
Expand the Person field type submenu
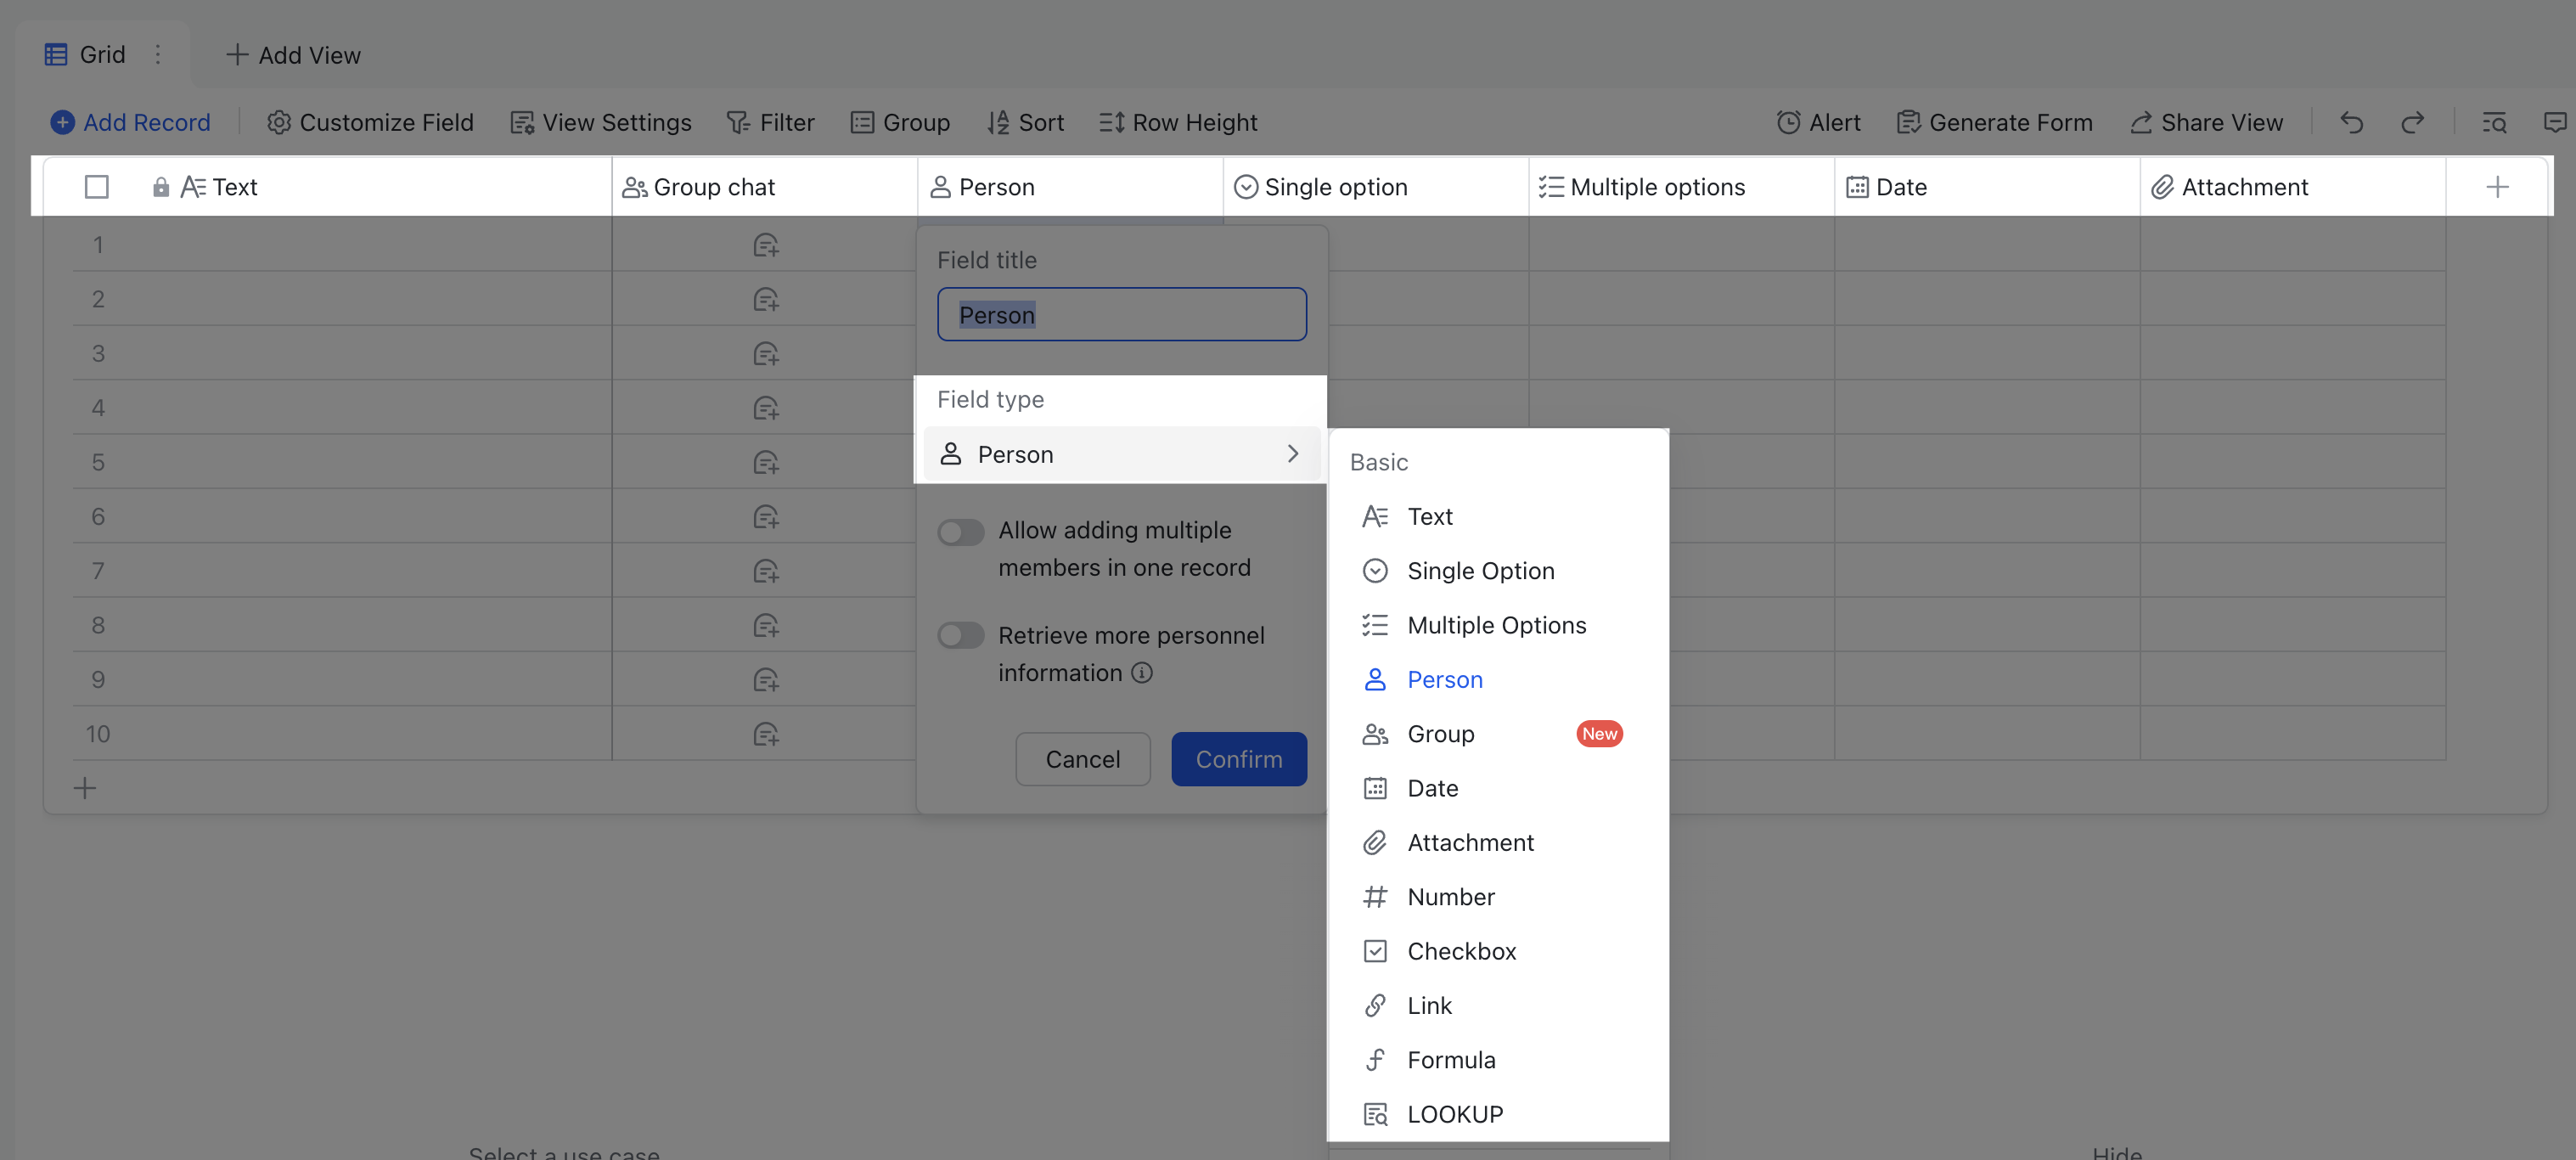tap(1293, 453)
